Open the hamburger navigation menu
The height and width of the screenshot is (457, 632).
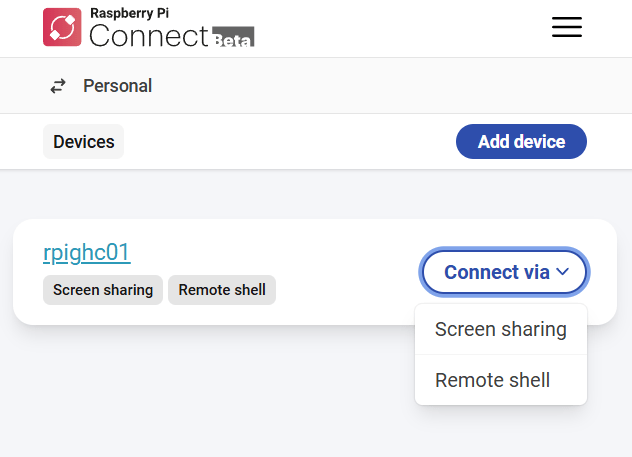click(567, 28)
